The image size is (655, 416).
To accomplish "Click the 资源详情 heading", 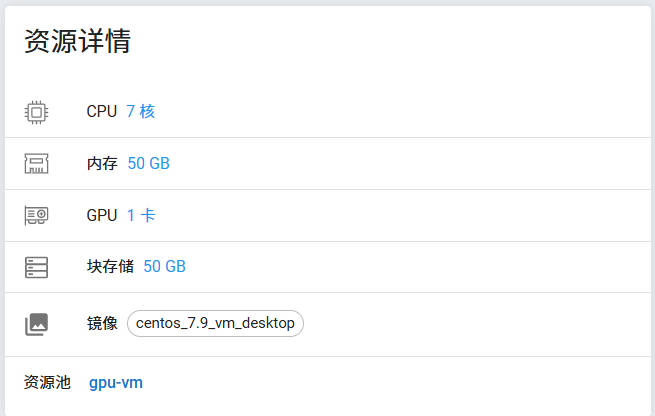I will coord(77,41).
